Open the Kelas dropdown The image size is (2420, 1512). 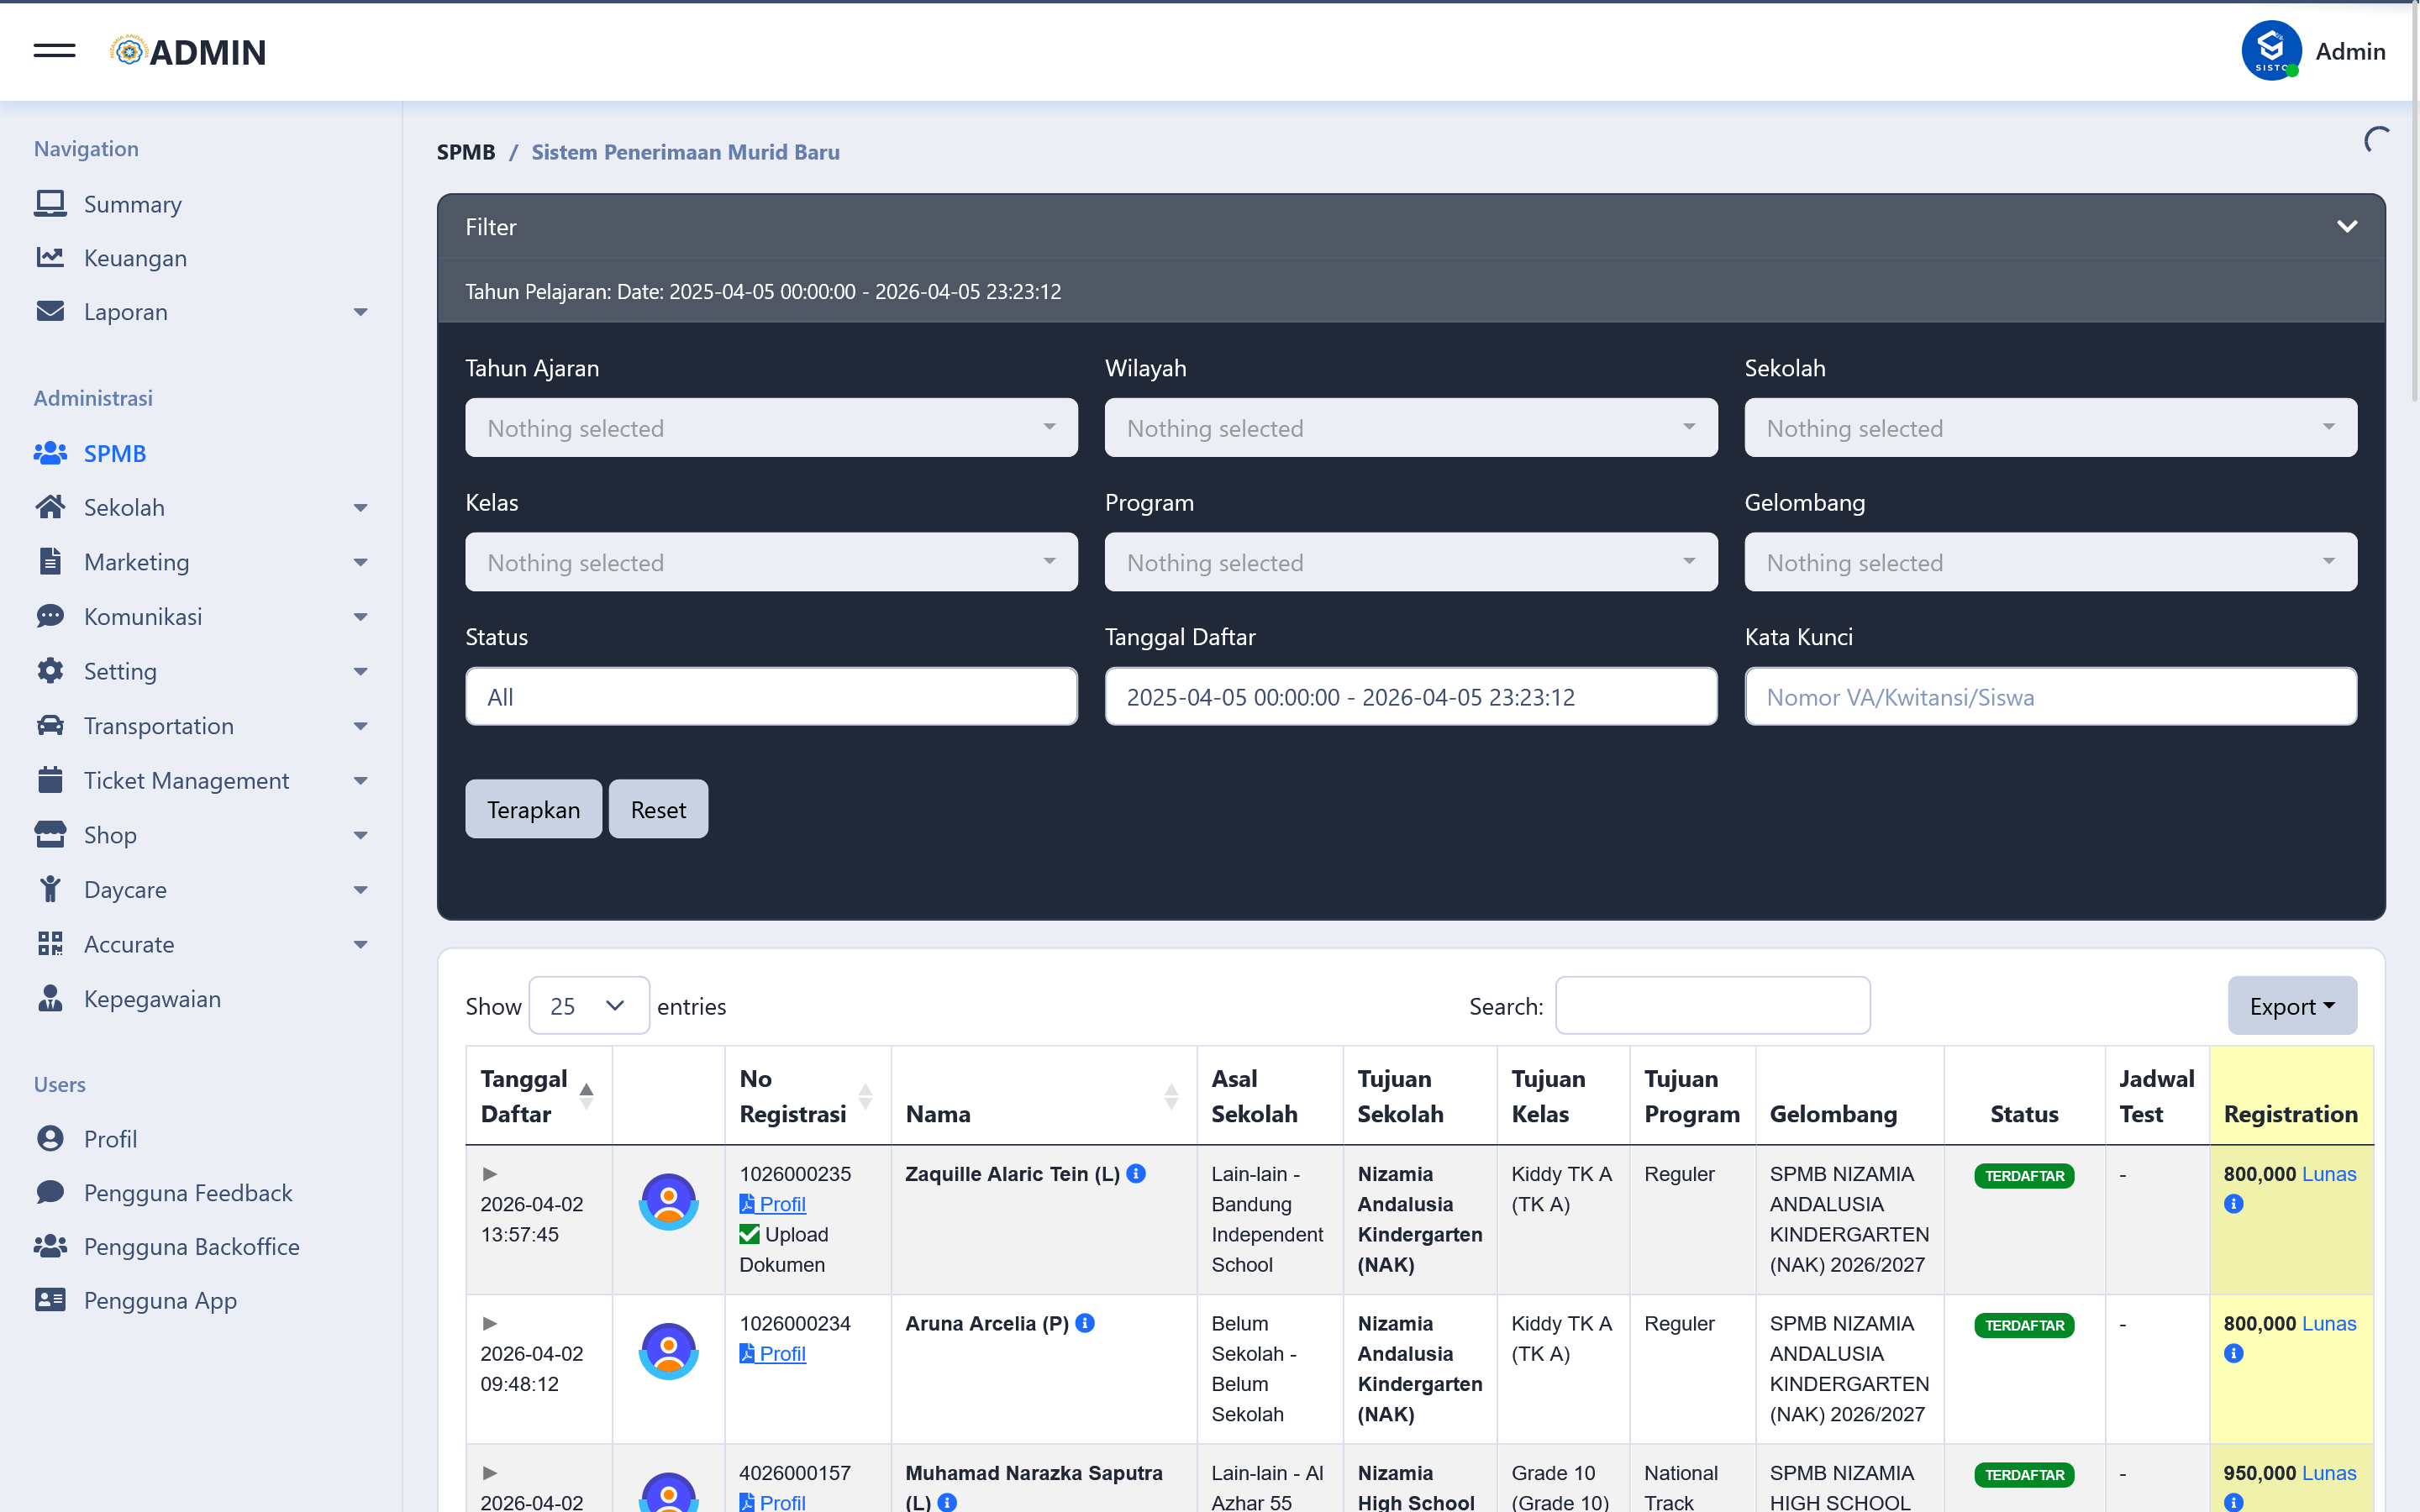771,562
